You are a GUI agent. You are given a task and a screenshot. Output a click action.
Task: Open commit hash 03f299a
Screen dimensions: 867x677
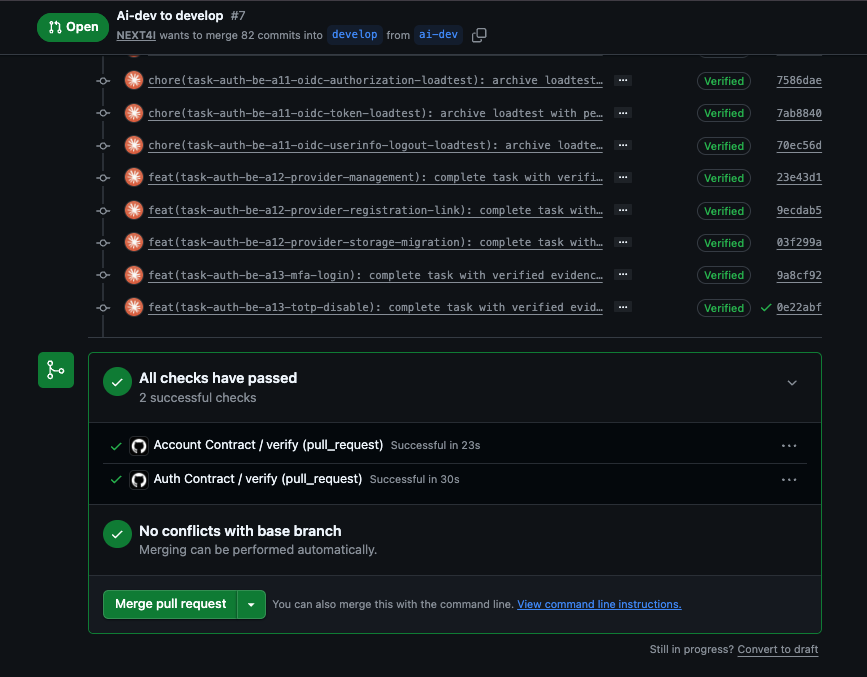click(x=799, y=243)
